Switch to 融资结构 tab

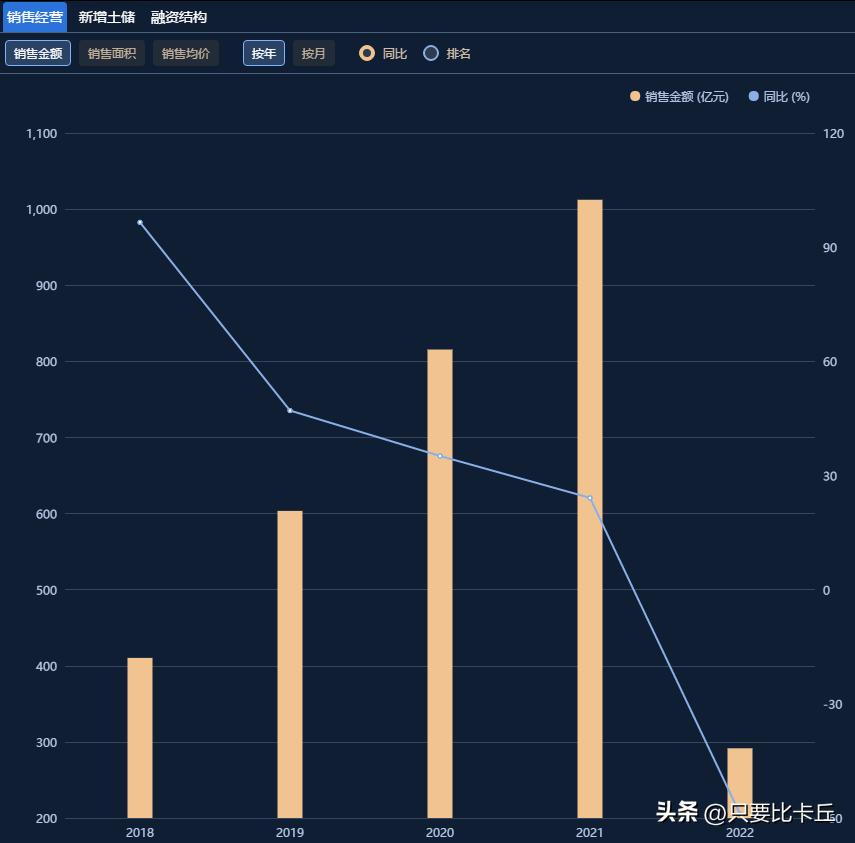coord(177,16)
